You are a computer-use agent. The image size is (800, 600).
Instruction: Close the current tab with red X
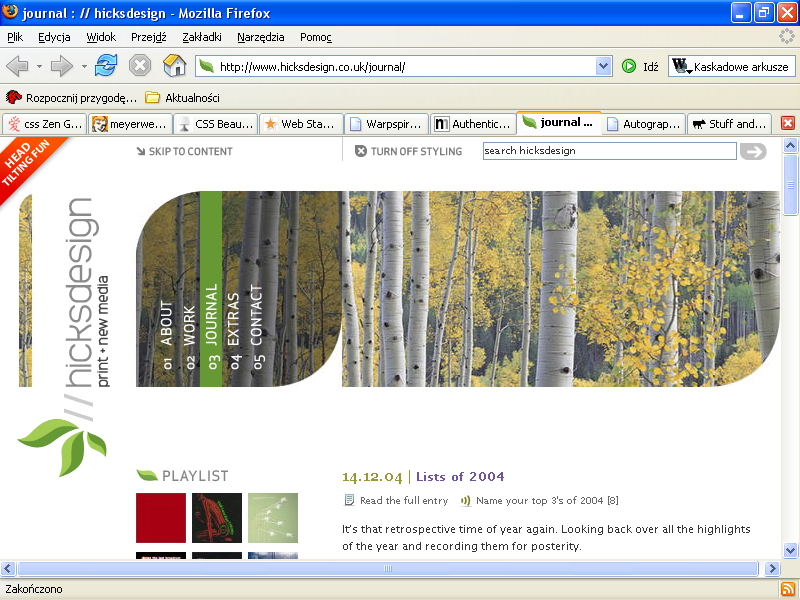pos(788,123)
